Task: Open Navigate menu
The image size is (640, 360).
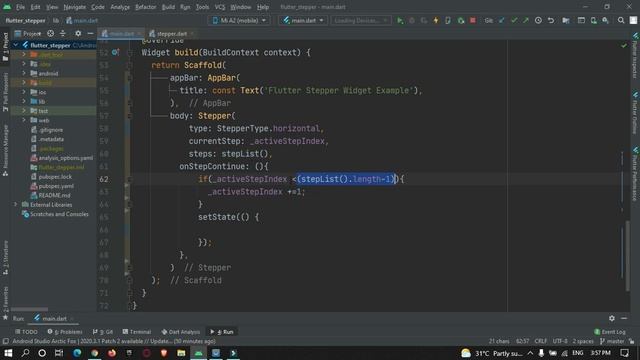Action: click(x=75, y=7)
